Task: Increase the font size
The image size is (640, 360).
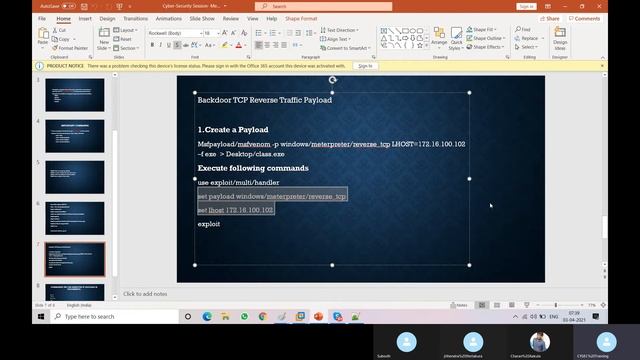Action: pyautogui.click(x=225, y=33)
